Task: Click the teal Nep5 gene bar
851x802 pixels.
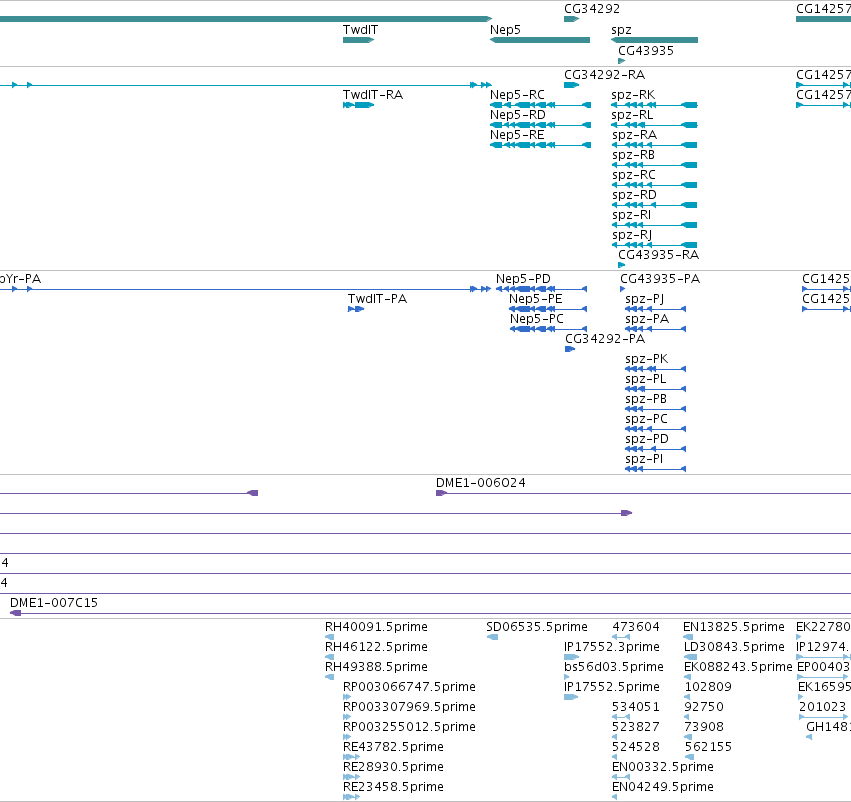Action: pyautogui.click(x=540, y=40)
